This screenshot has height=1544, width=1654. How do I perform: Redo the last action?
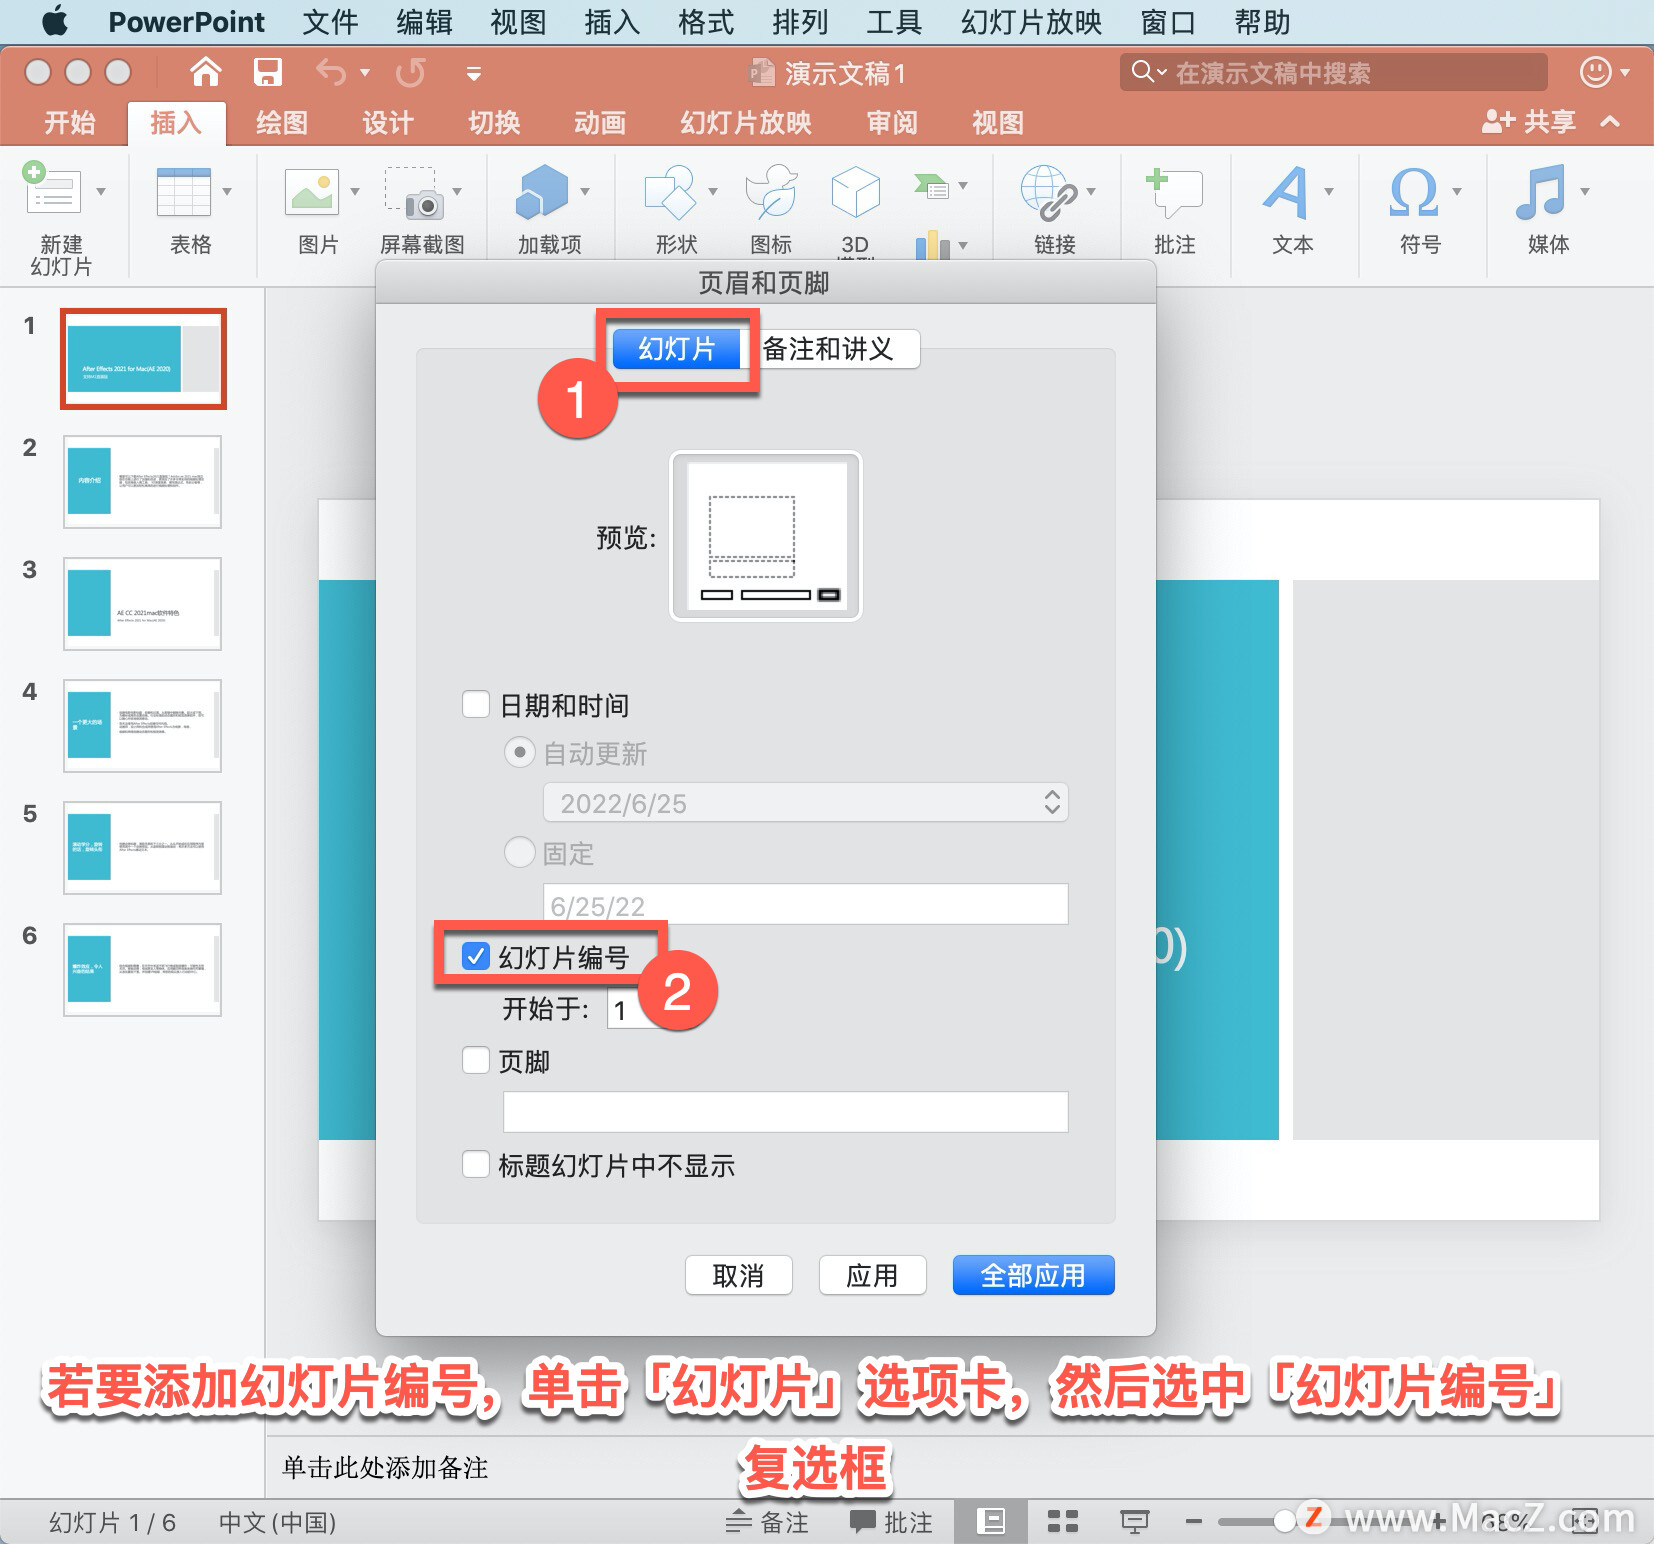pos(411,72)
